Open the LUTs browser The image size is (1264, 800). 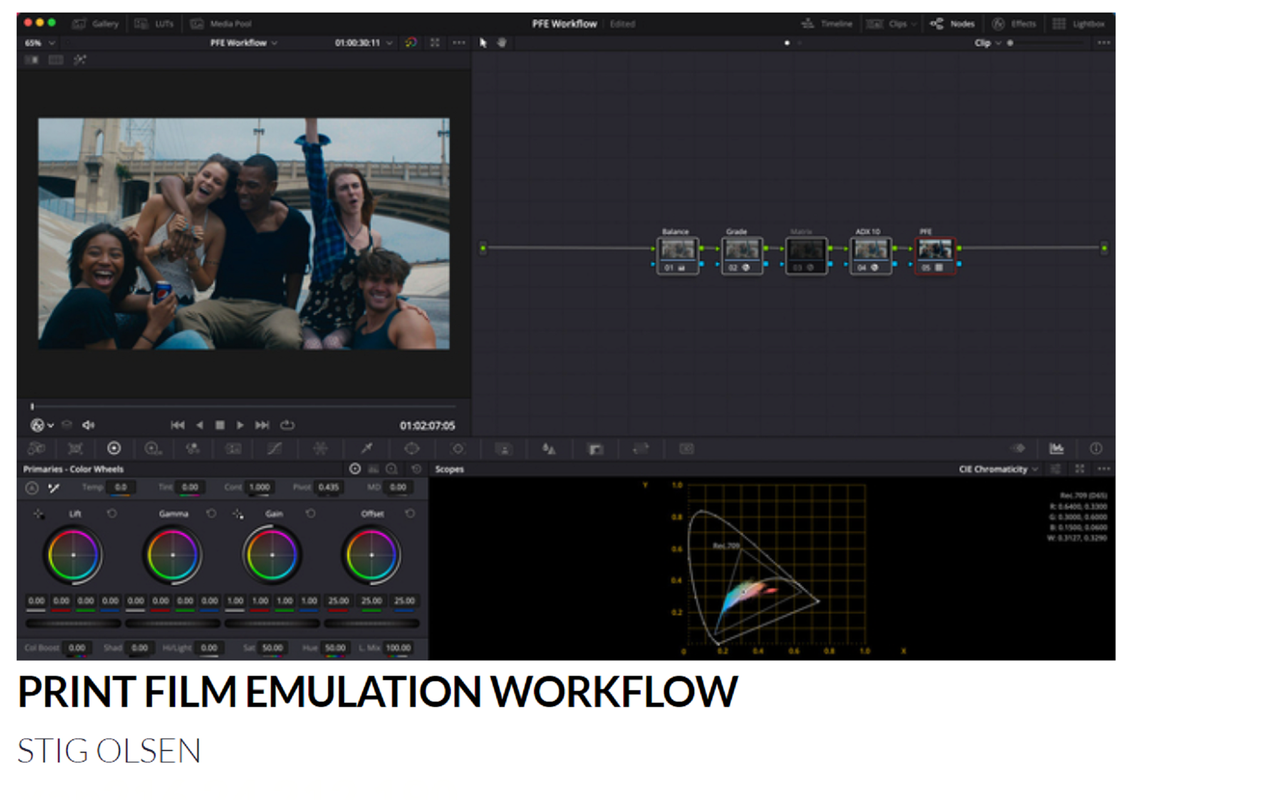tap(152, 23)
